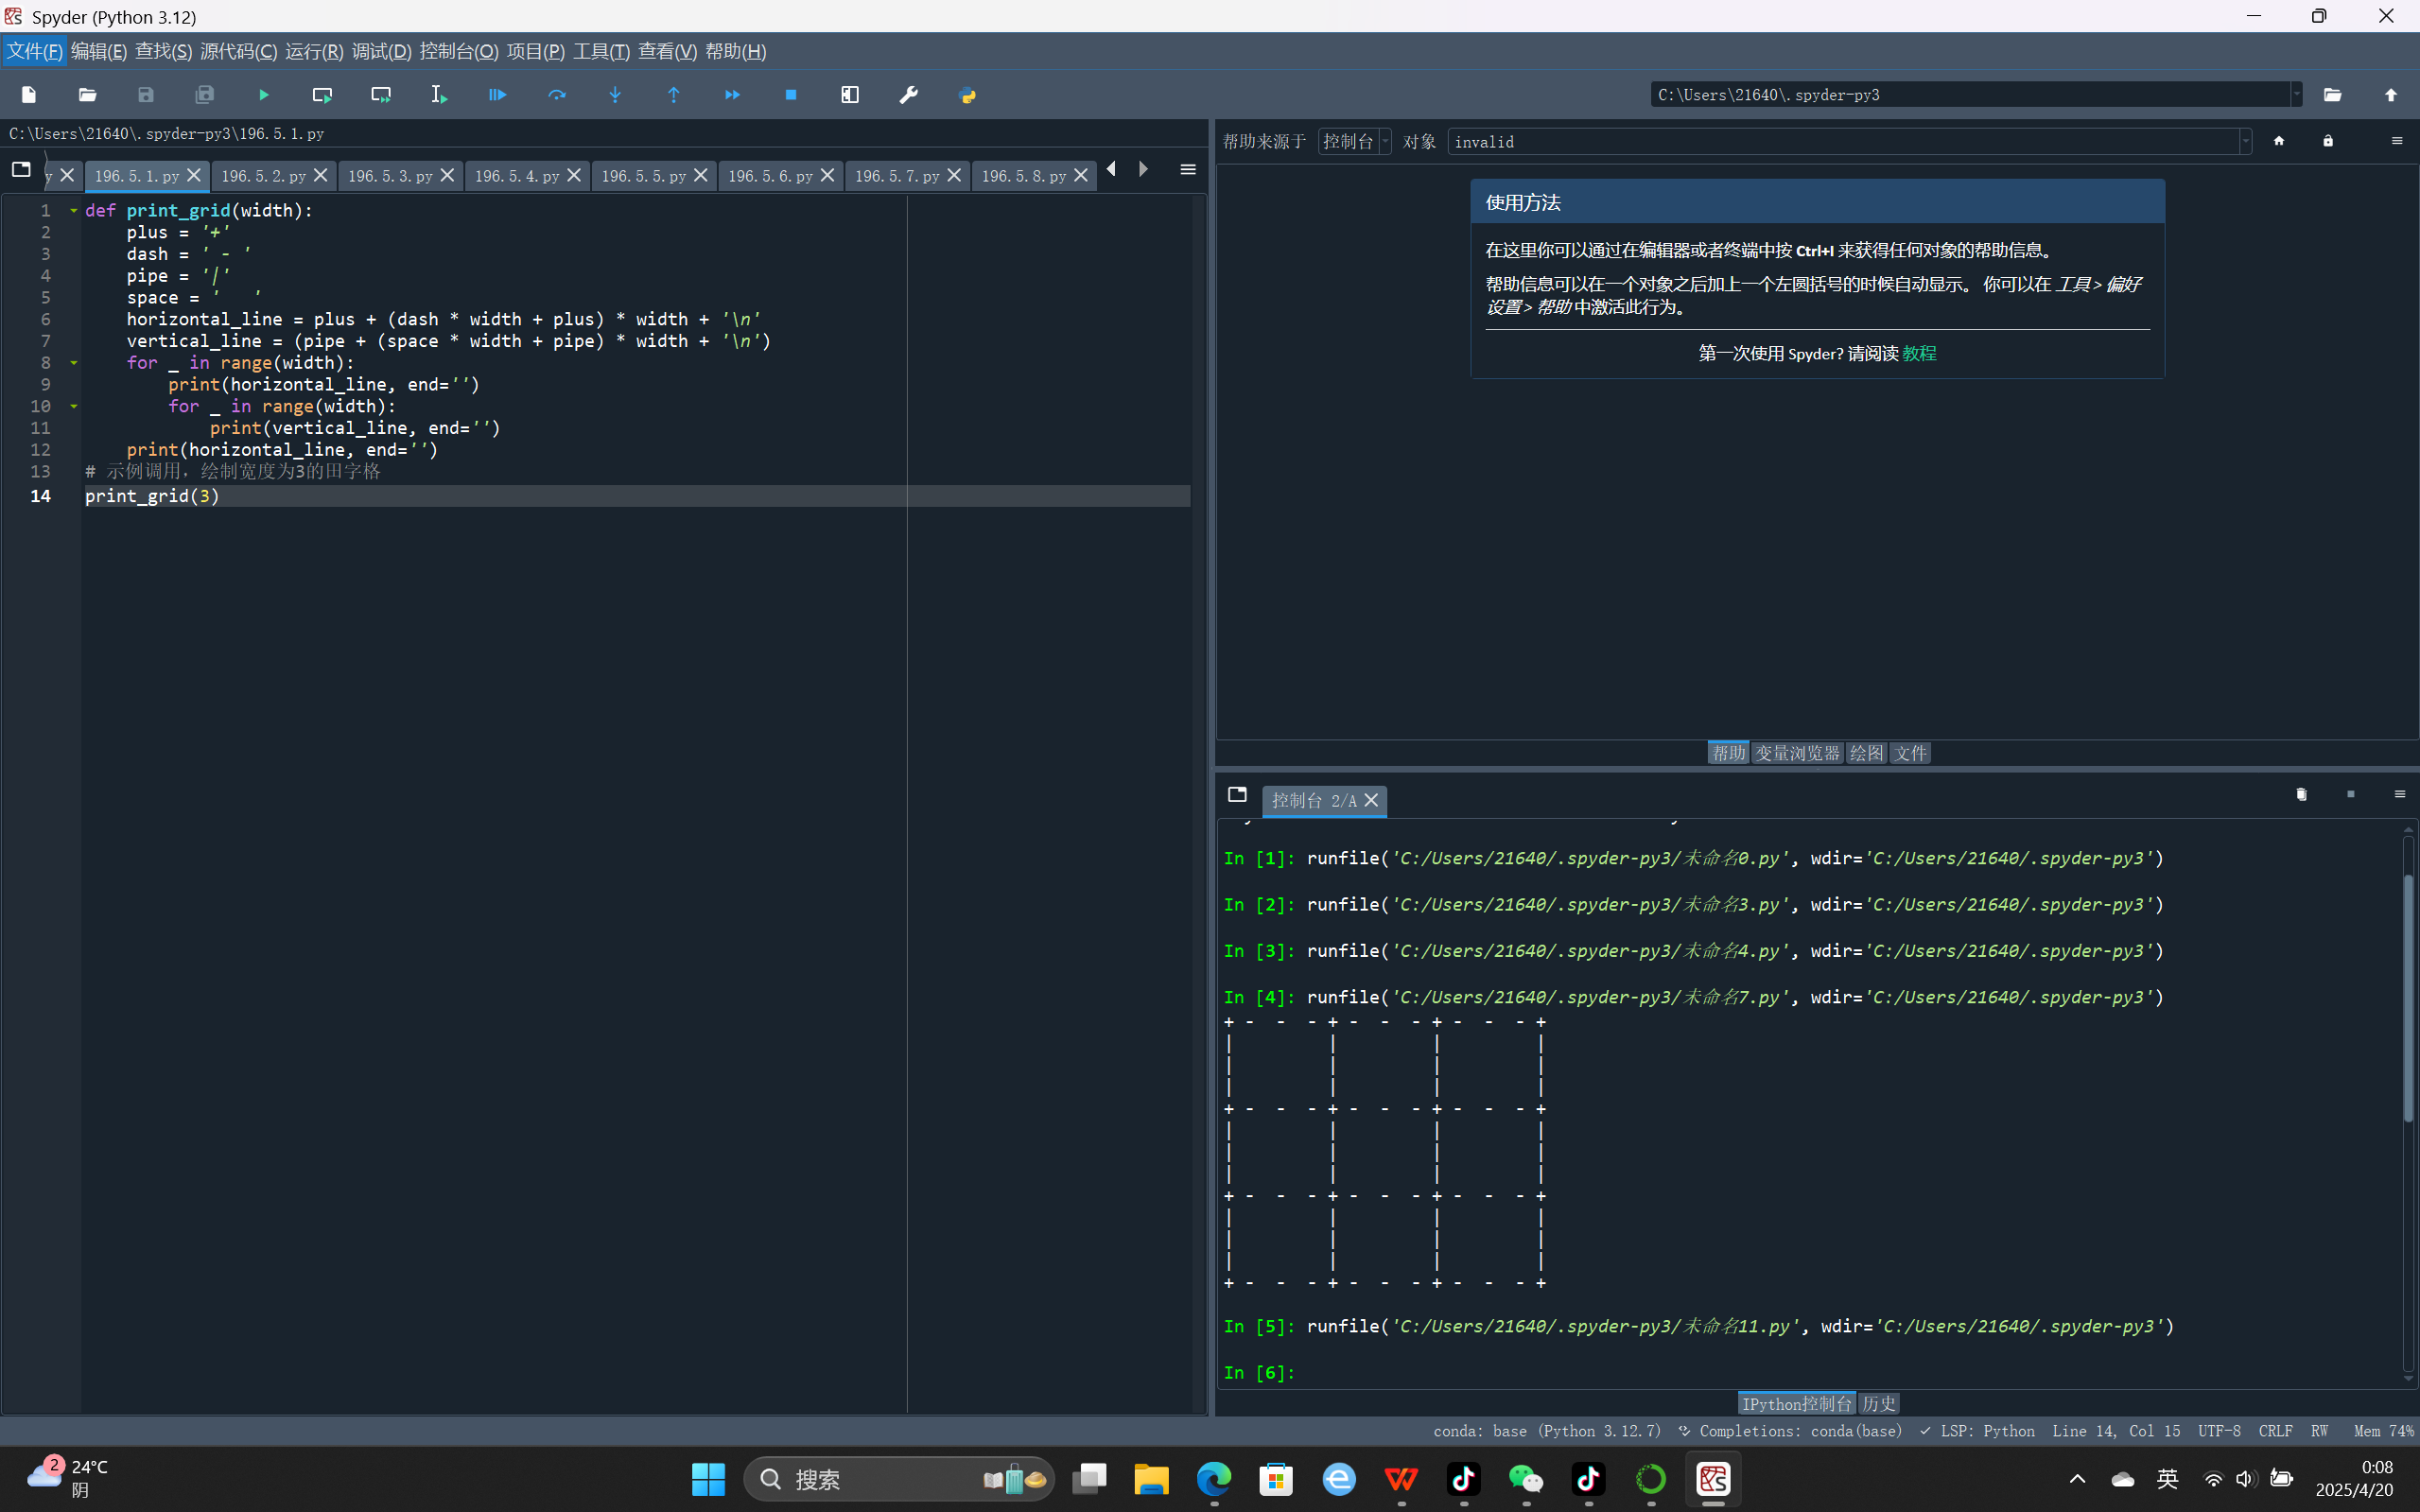
Task: Click the Save all files icon
Action: tap(205, 95)
